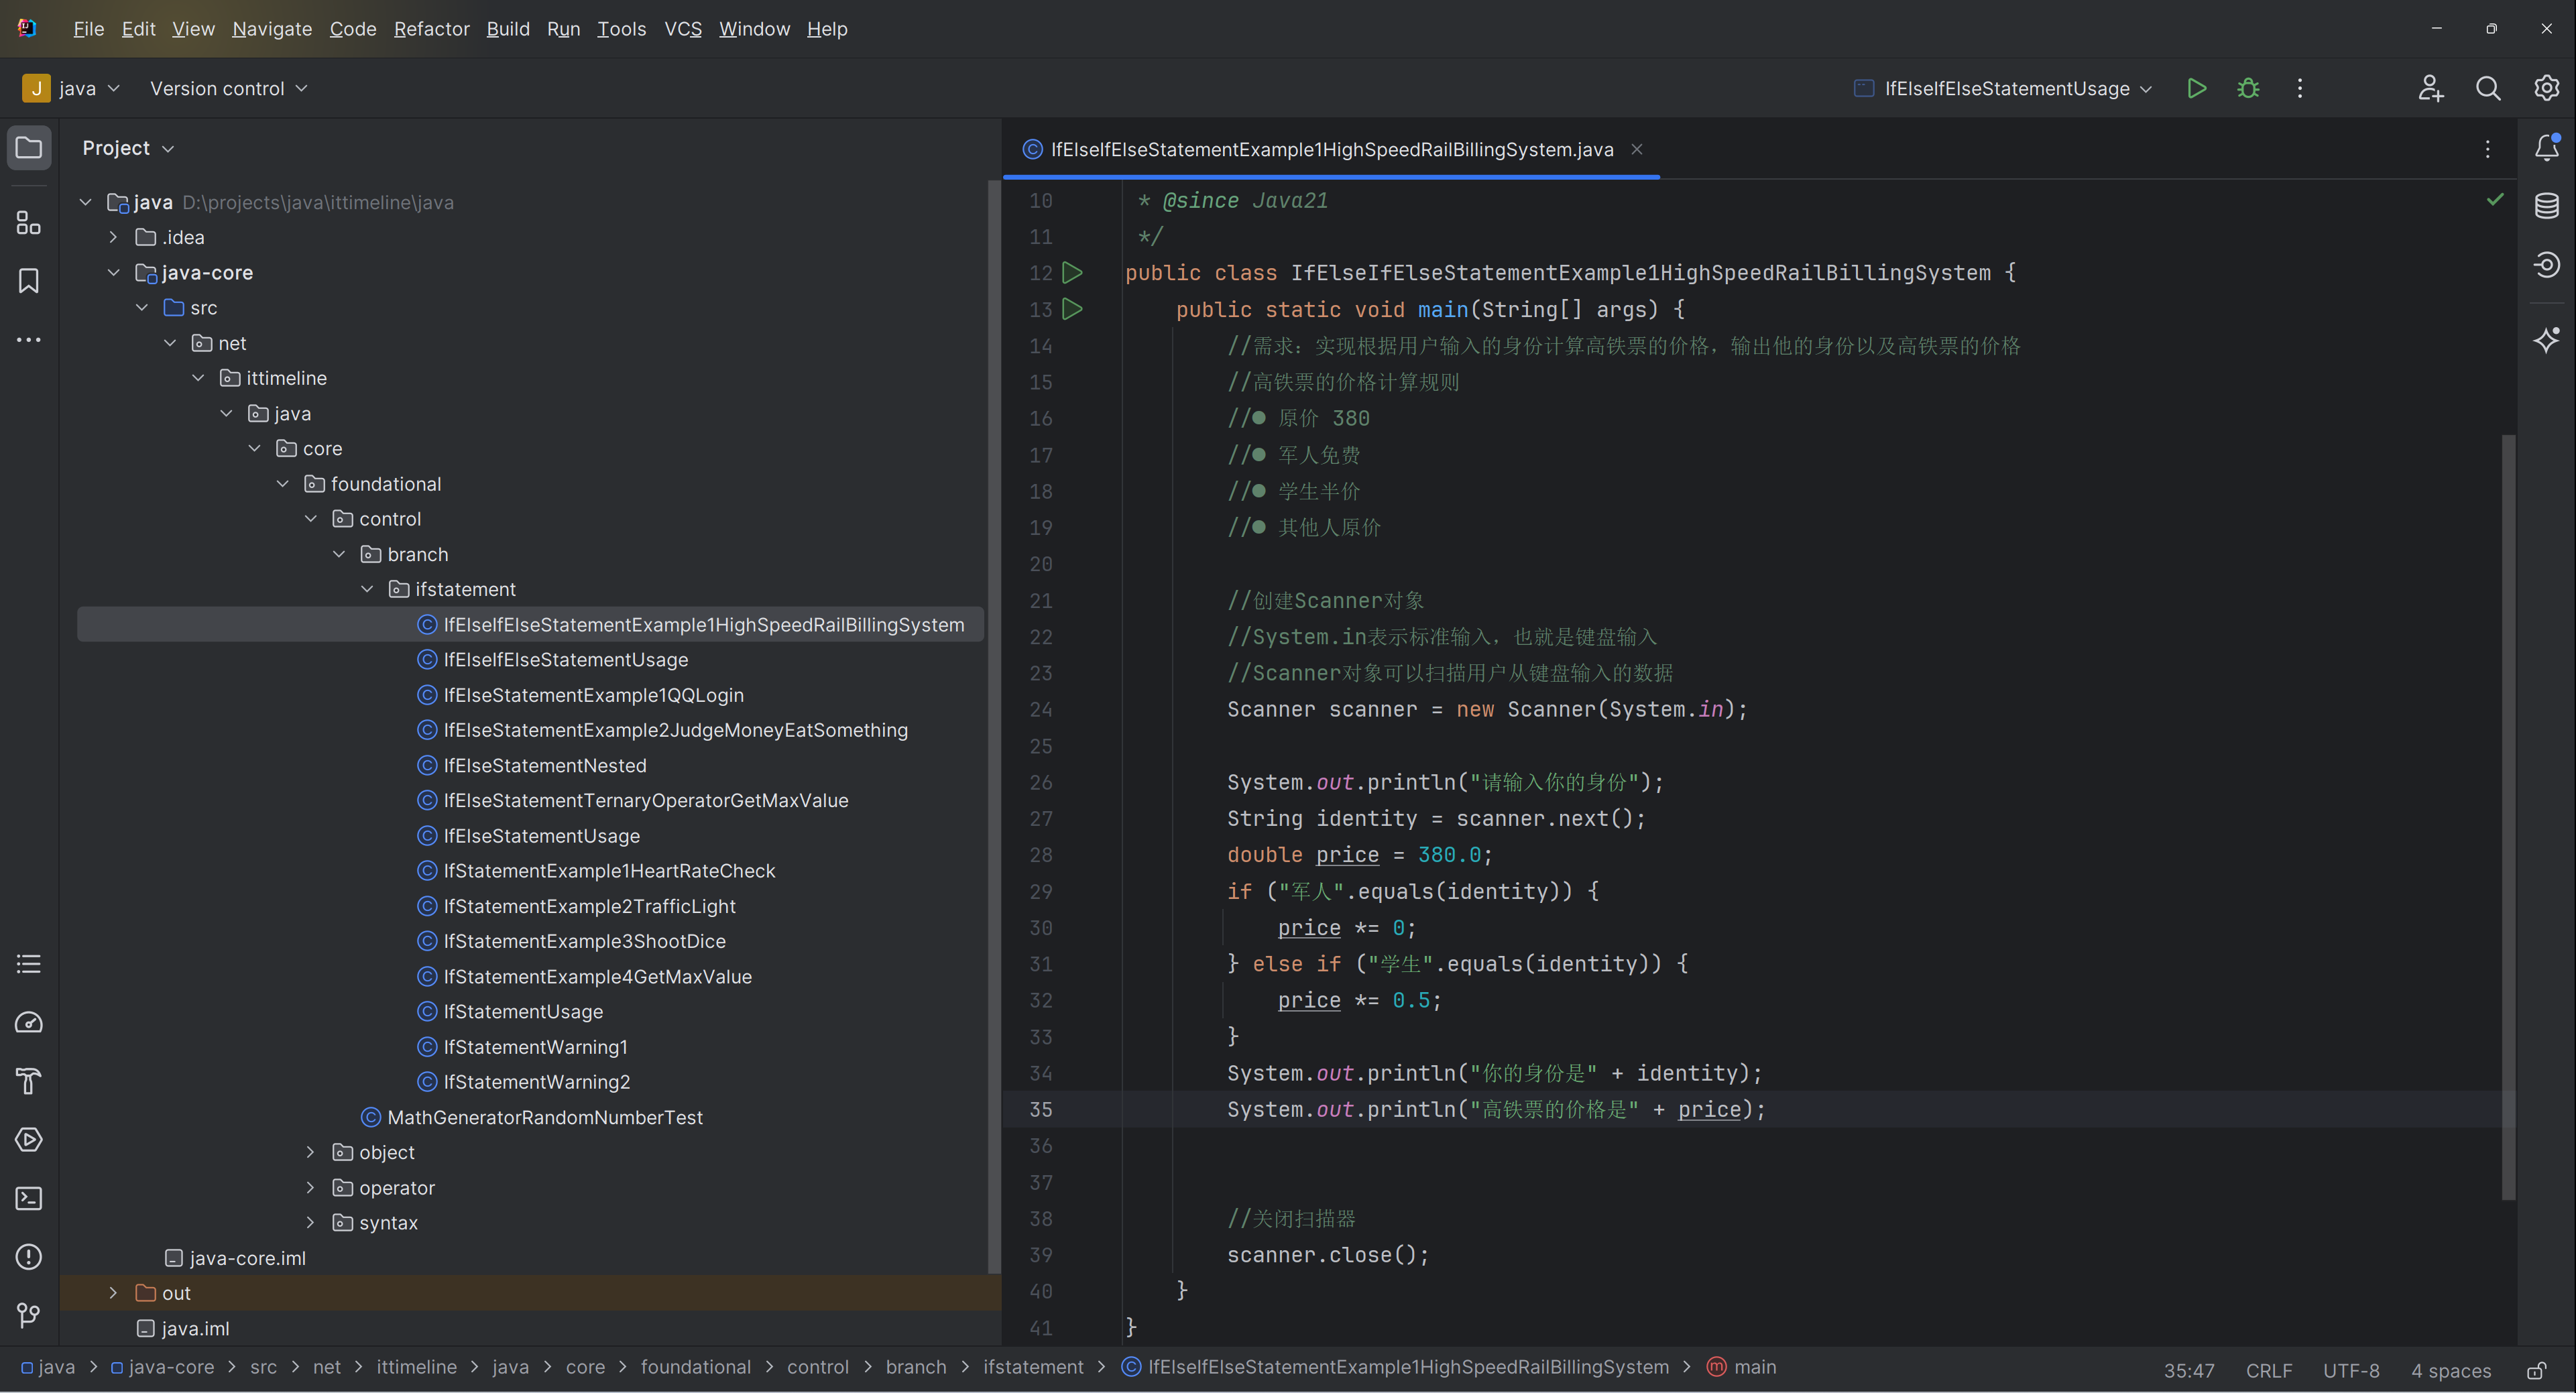2576x1393 pixels.
Task: Open the Coverage tool window icon
Action: pos(2547,265)
